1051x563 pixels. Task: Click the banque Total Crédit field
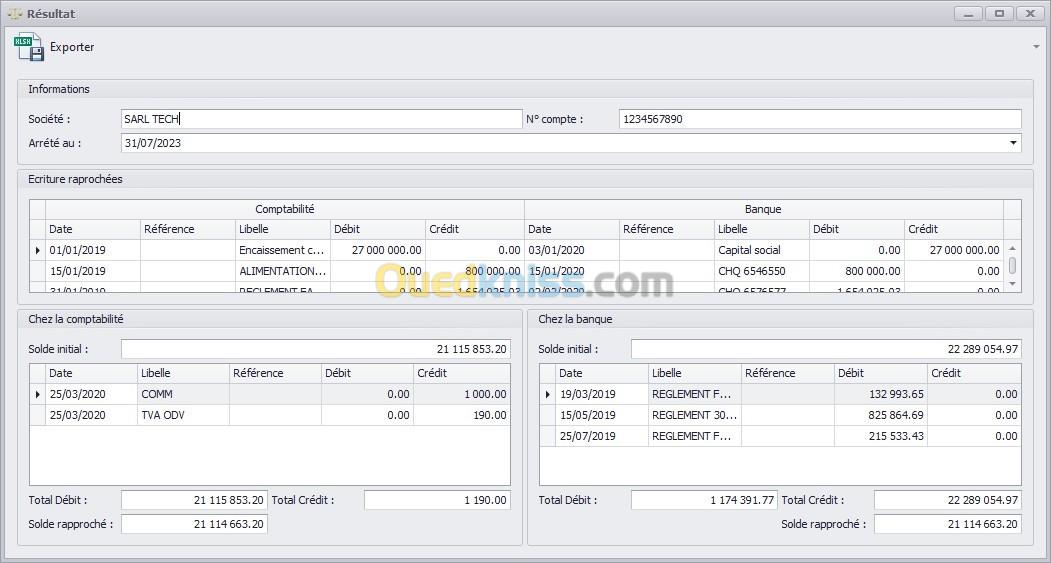(x=947, y=500)
